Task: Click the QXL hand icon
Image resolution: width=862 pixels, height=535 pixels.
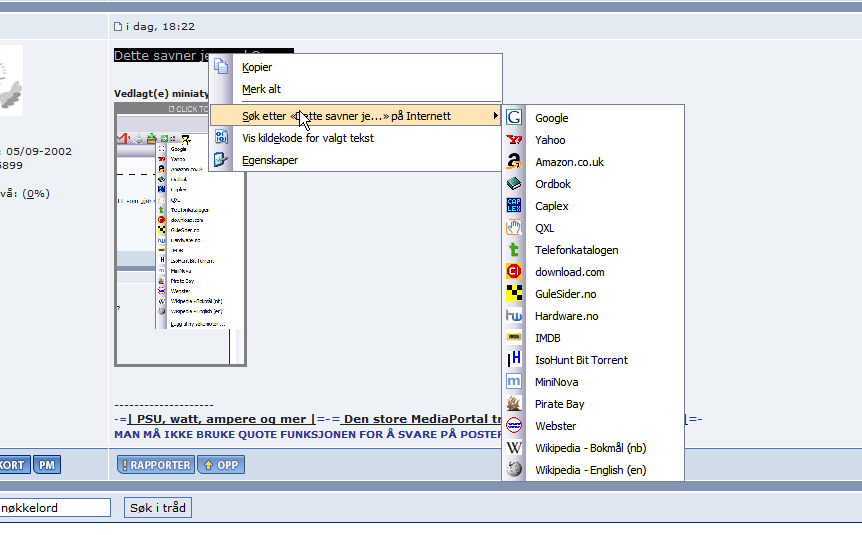Action: click(514, 228)
